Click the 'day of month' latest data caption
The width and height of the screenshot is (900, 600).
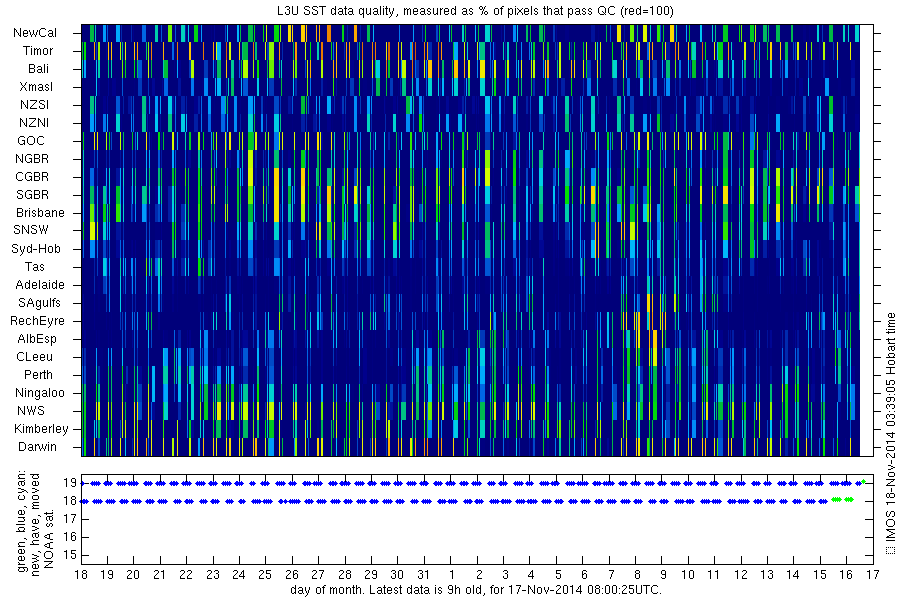point(476,590)
